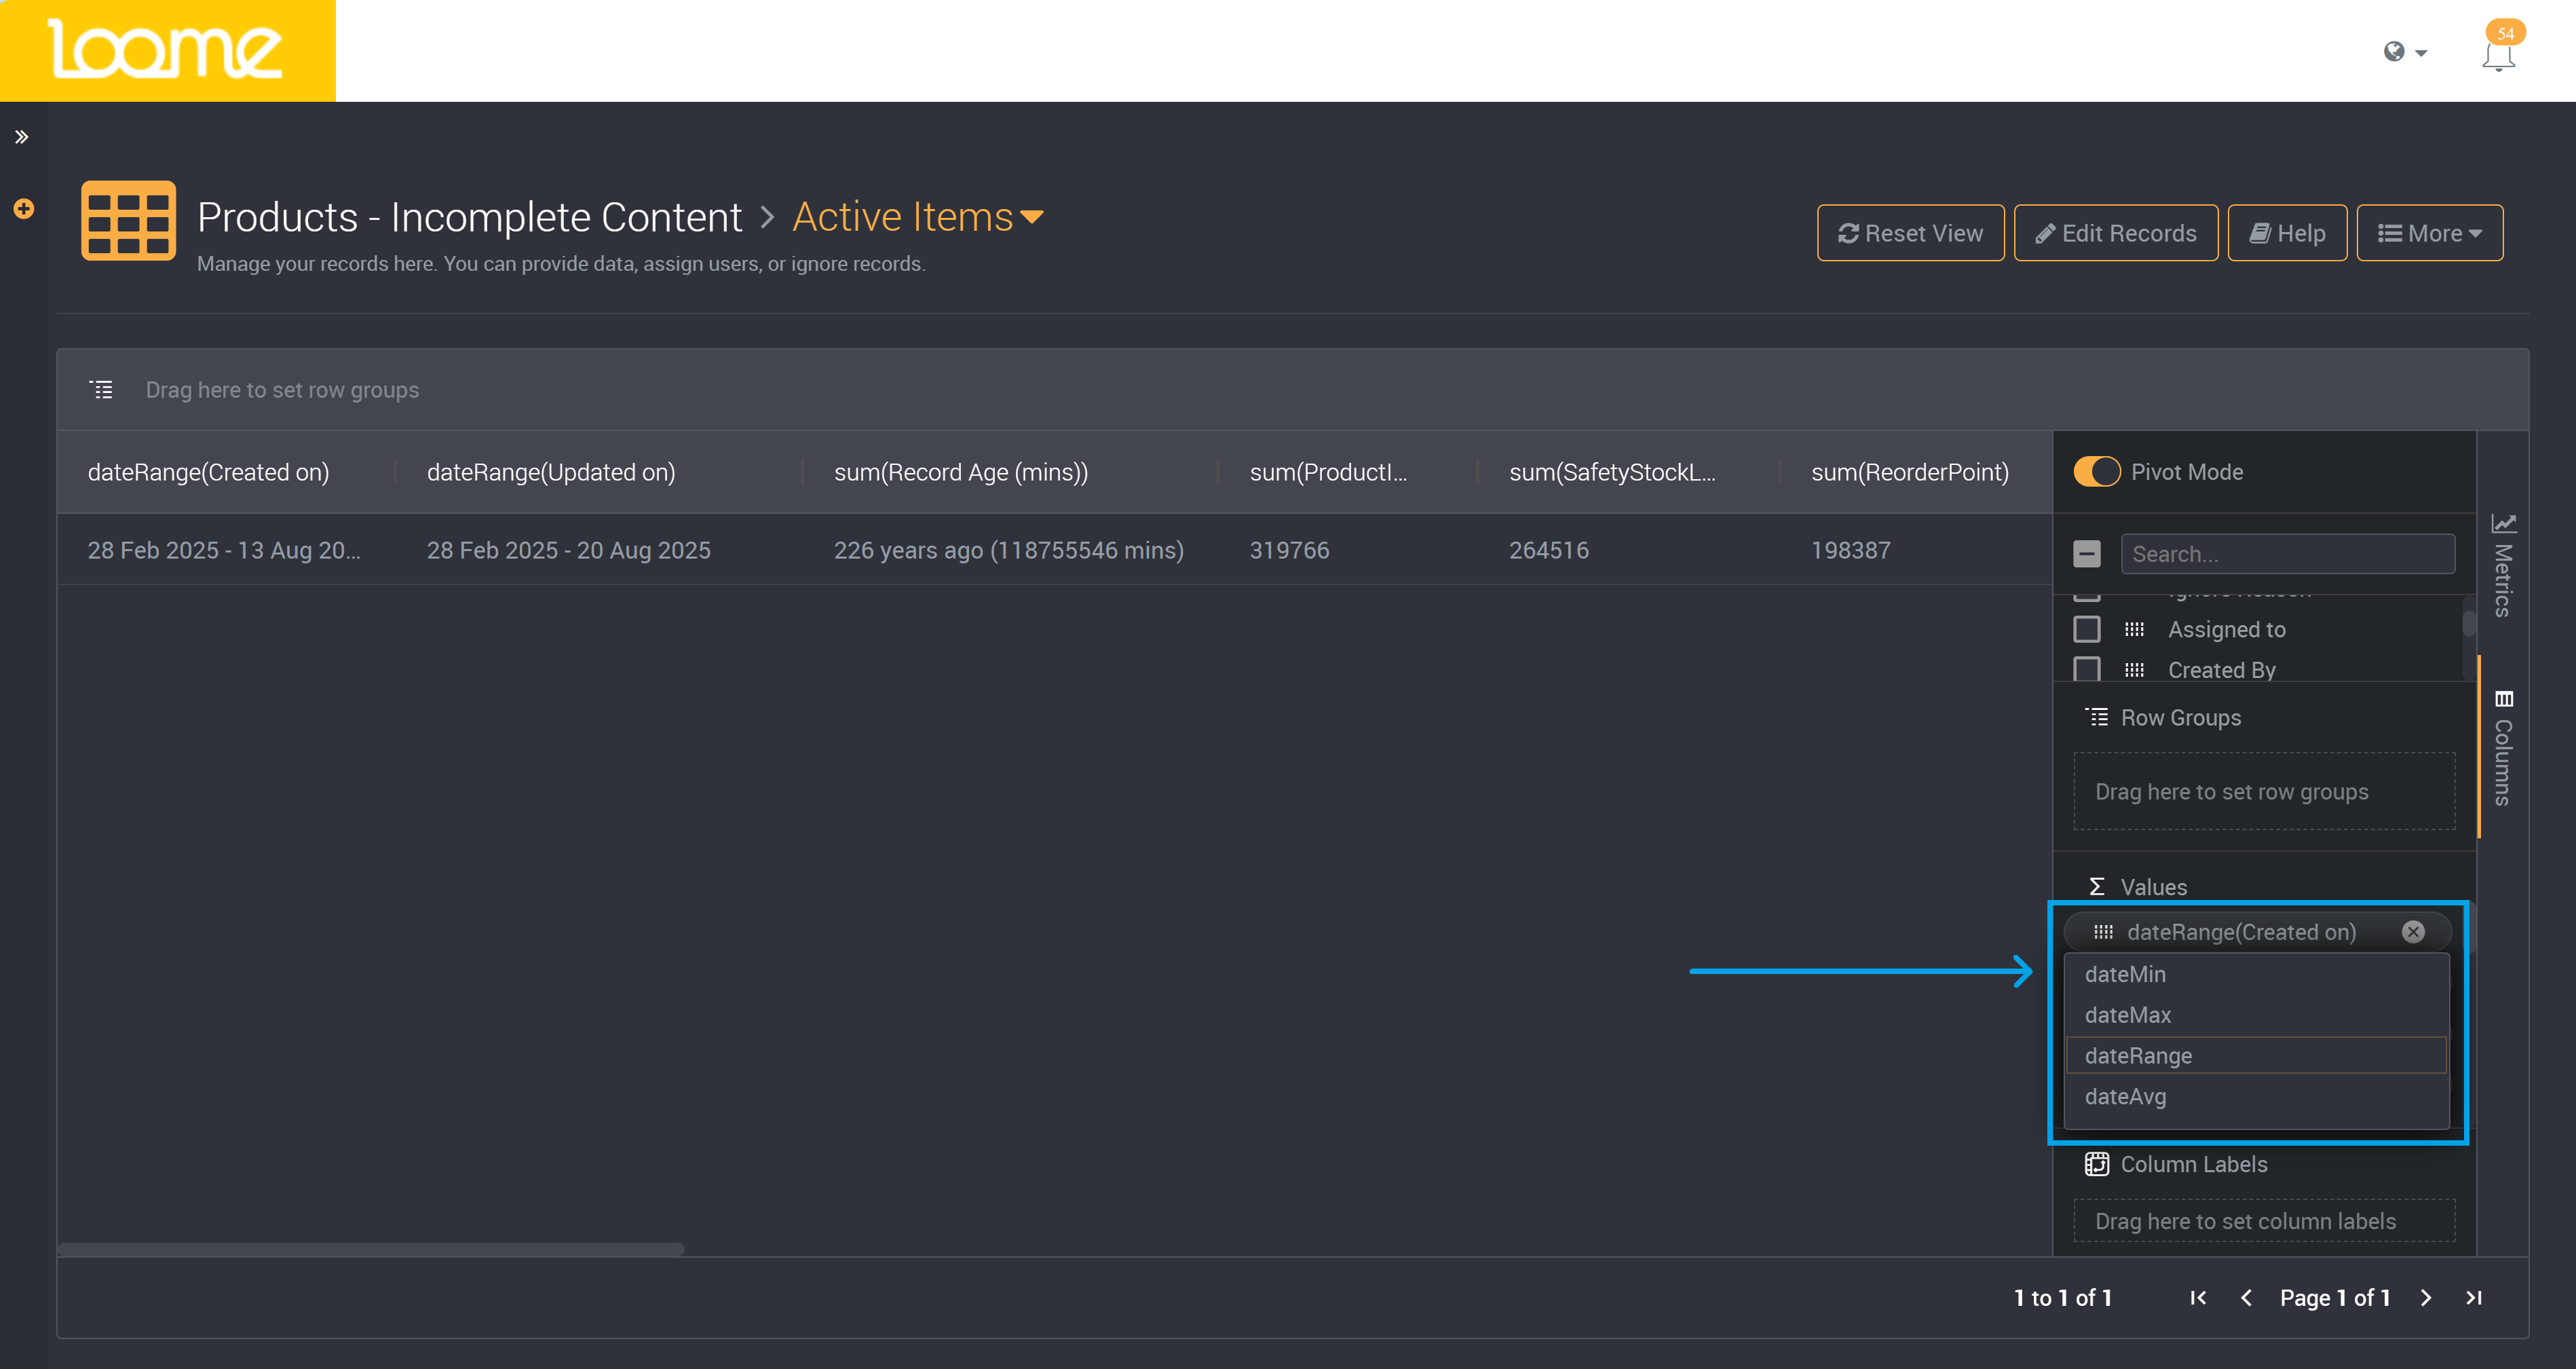Screen dimensions: 2576x1369
Task: Open the notifications bell
Action: 2498,55
